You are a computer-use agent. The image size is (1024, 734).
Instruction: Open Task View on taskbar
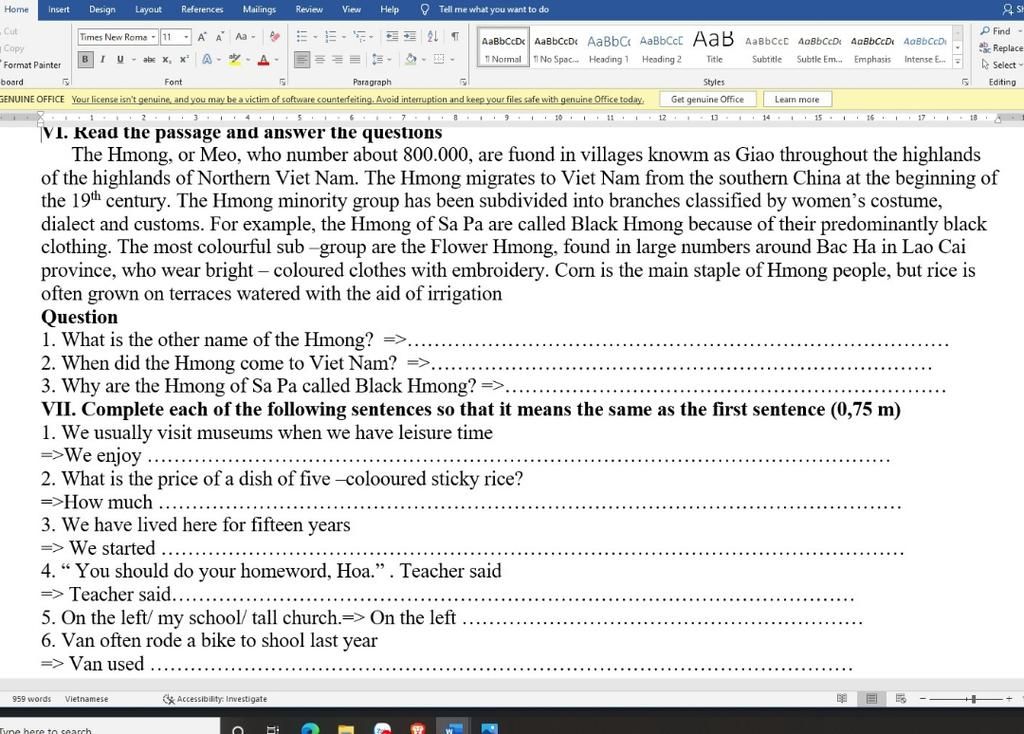(x=273, y=729)
